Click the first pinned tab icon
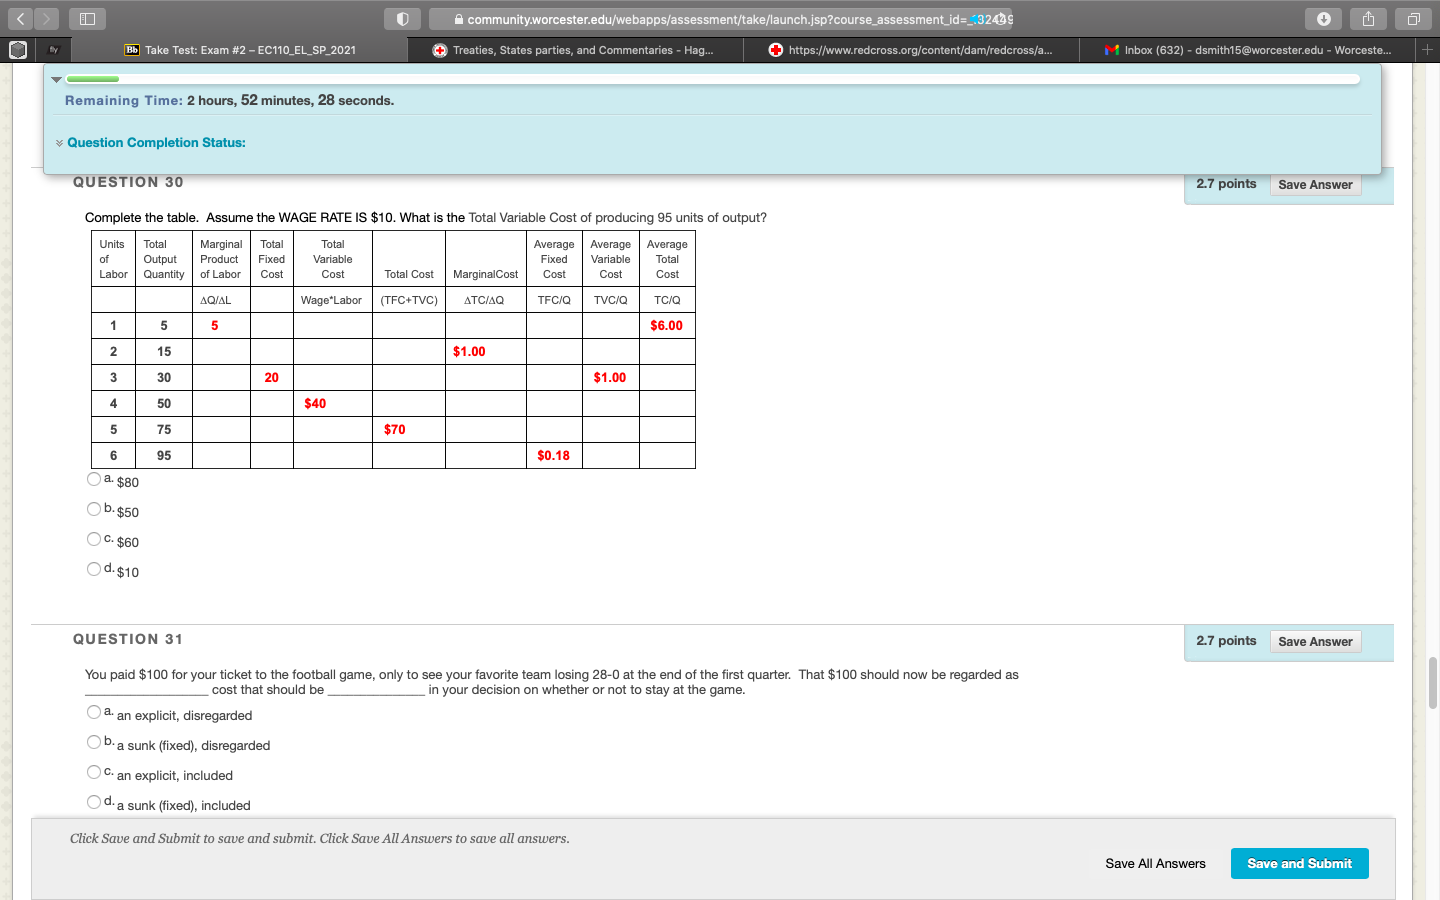The width and height of the screenshot is (1440, 900). (18, 49)
